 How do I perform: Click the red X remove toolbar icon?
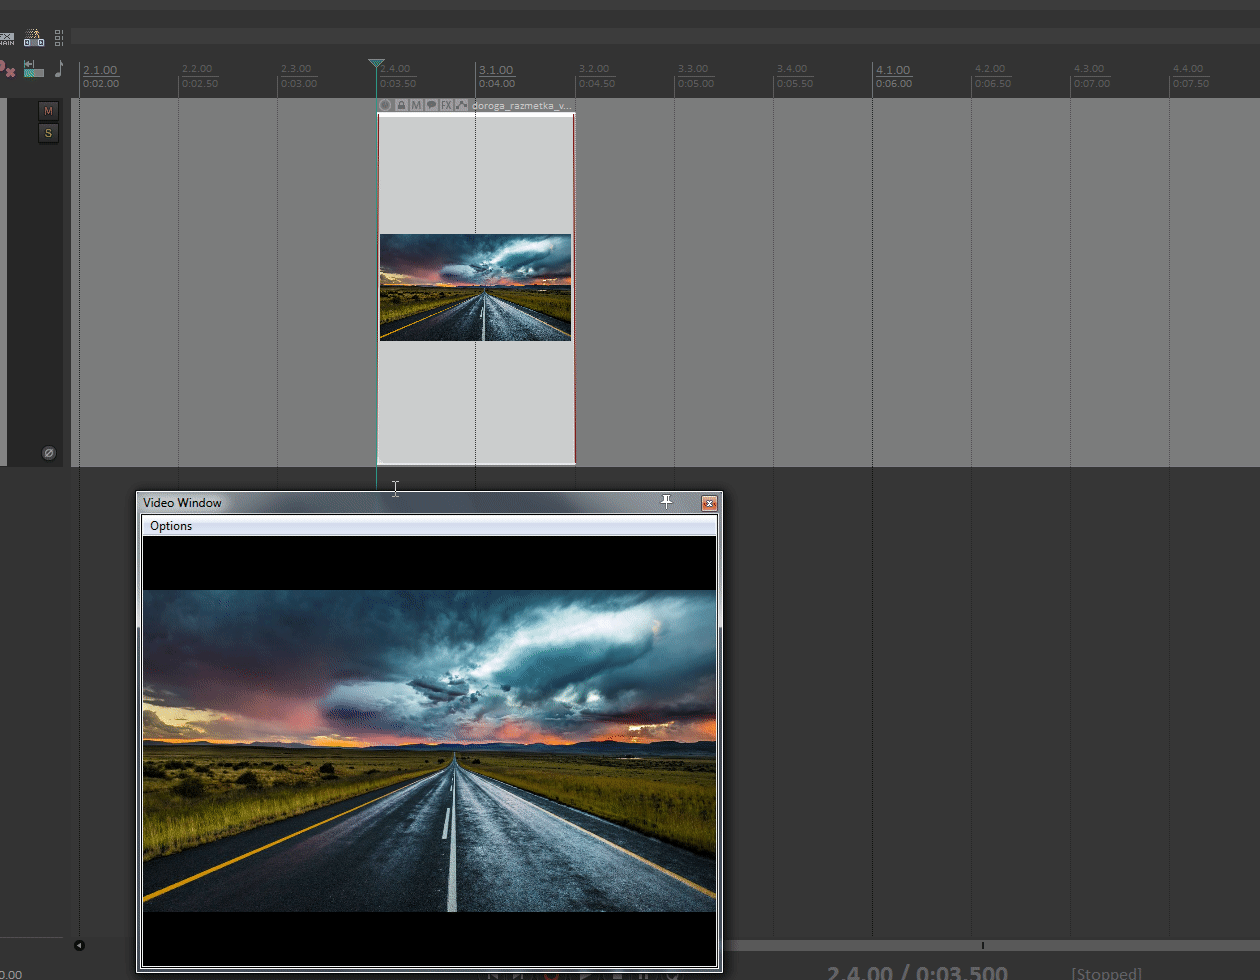(7, 68)
